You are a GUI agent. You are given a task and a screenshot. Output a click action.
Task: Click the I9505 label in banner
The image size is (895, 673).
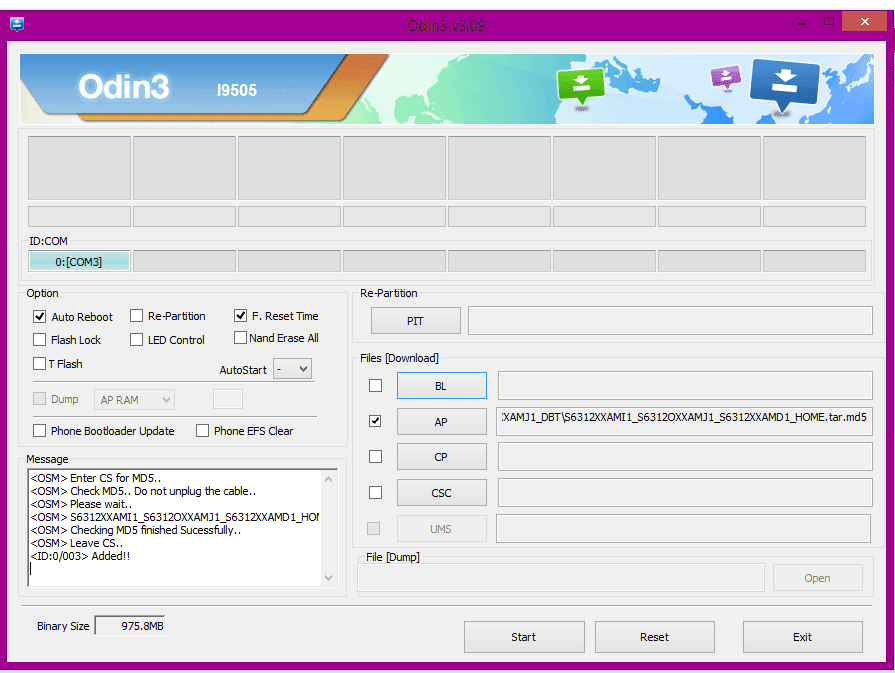[237, 90]
